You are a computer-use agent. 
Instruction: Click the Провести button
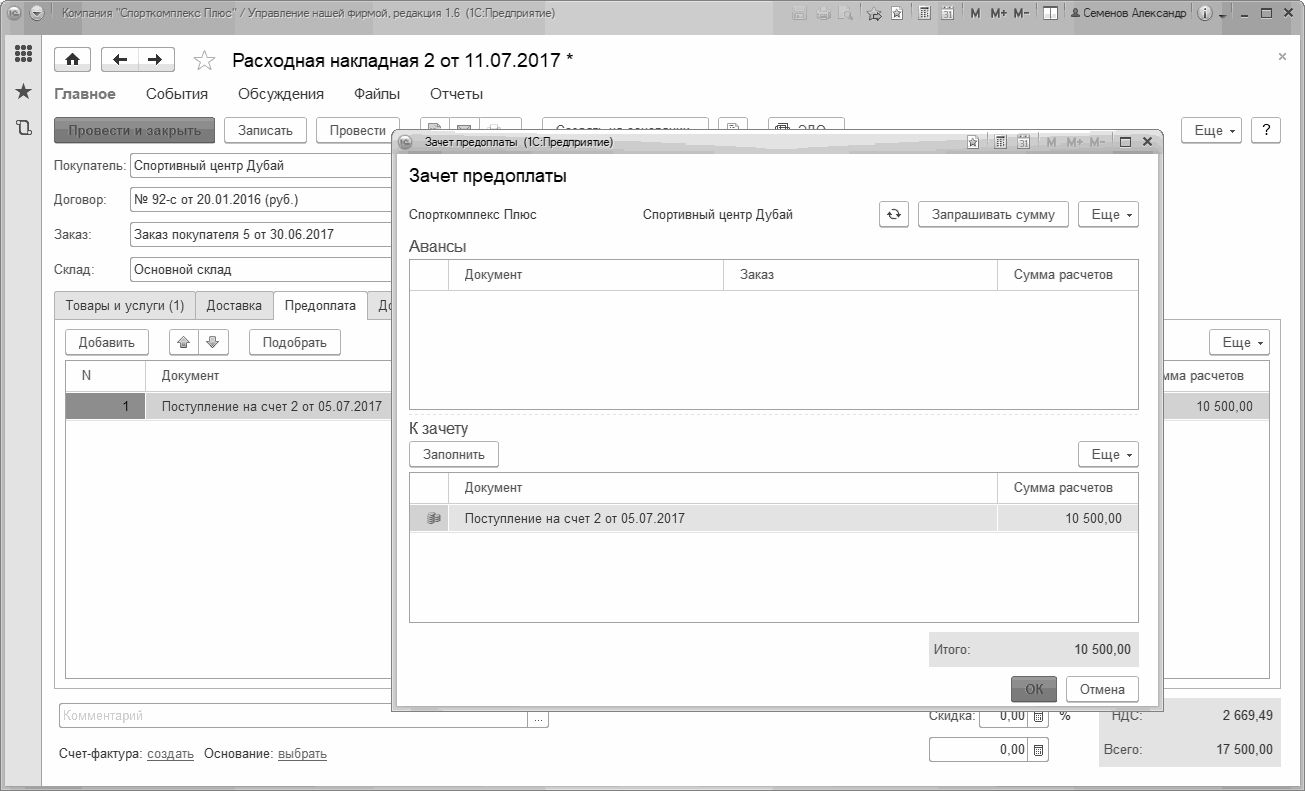point(358,130)
